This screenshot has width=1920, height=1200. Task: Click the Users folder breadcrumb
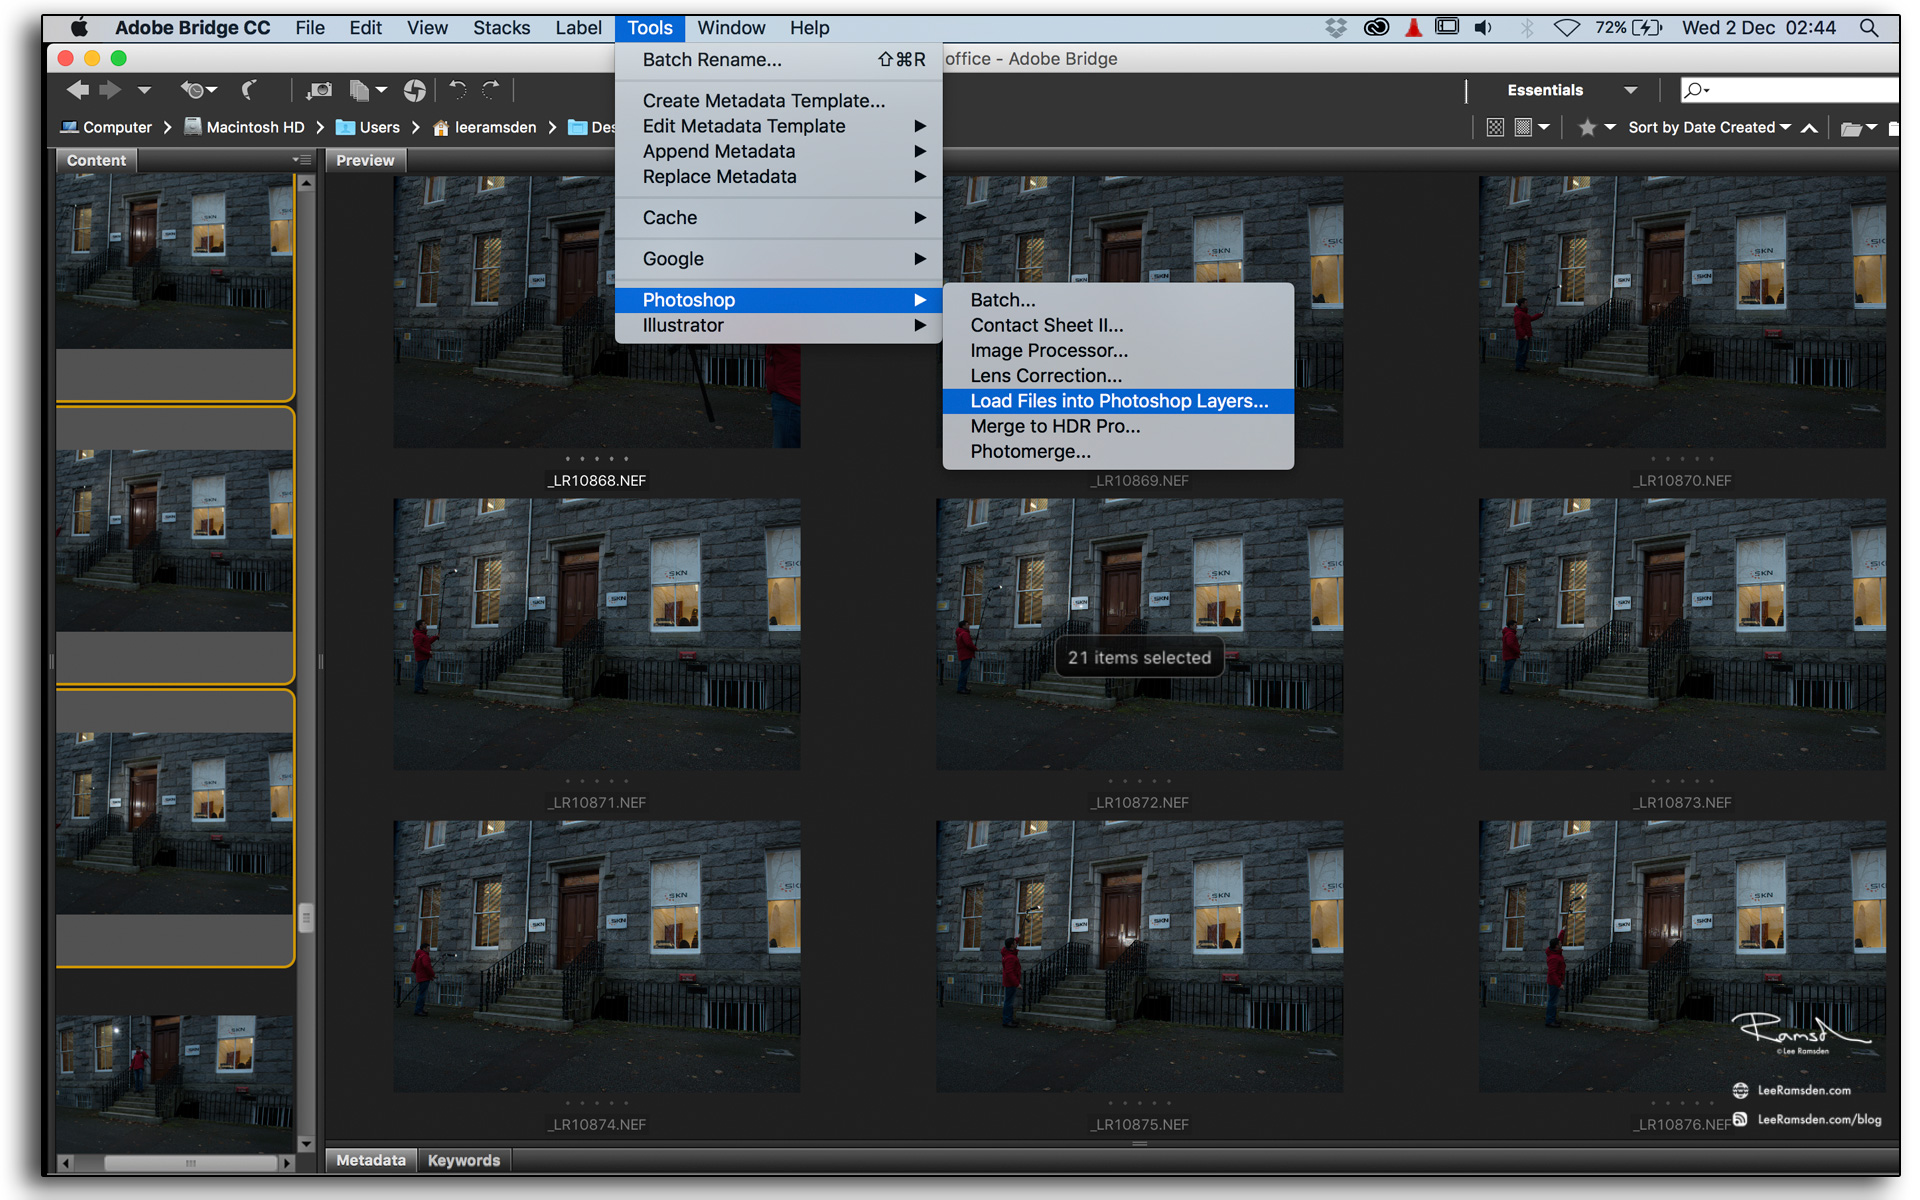click(x=368, y=127)
